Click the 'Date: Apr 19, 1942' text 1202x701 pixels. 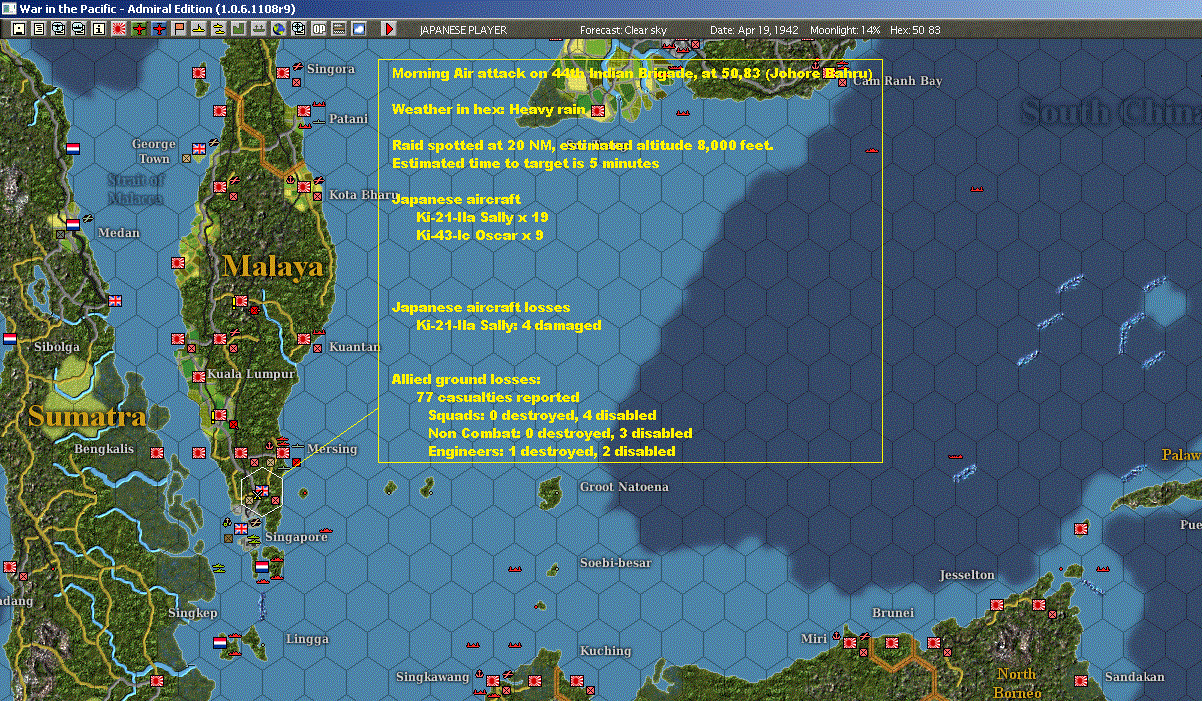[x=754, y=30]
